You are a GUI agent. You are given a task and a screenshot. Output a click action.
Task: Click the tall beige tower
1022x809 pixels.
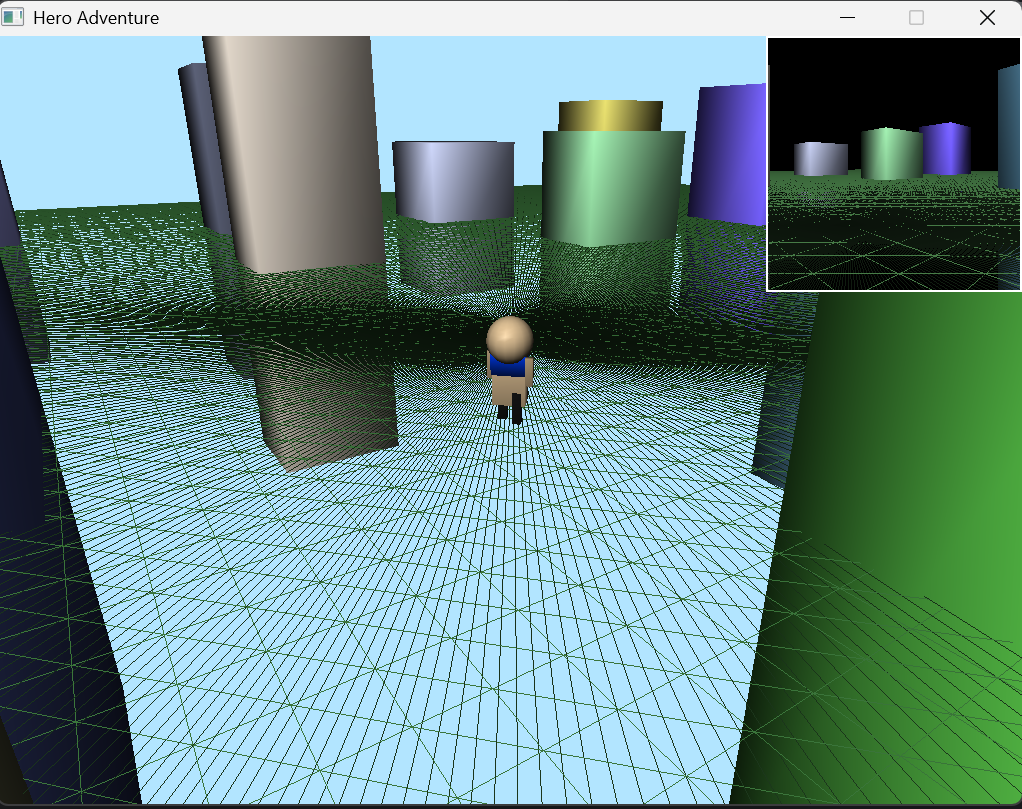point(290,150)
